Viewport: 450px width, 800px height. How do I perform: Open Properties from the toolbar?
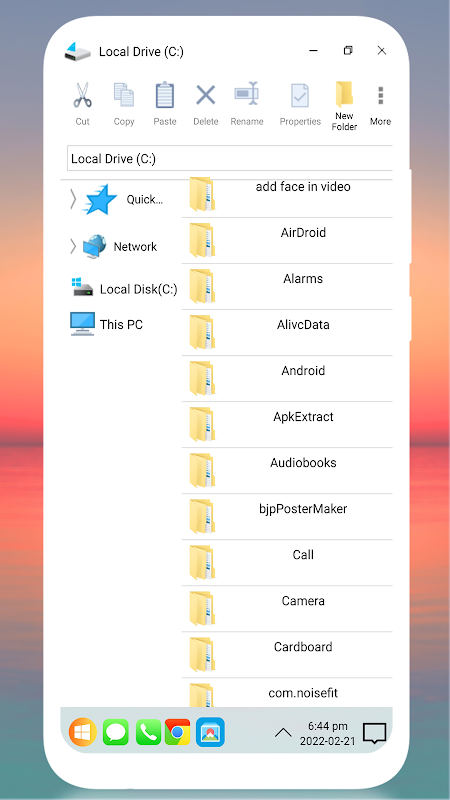tap(300, 96)
